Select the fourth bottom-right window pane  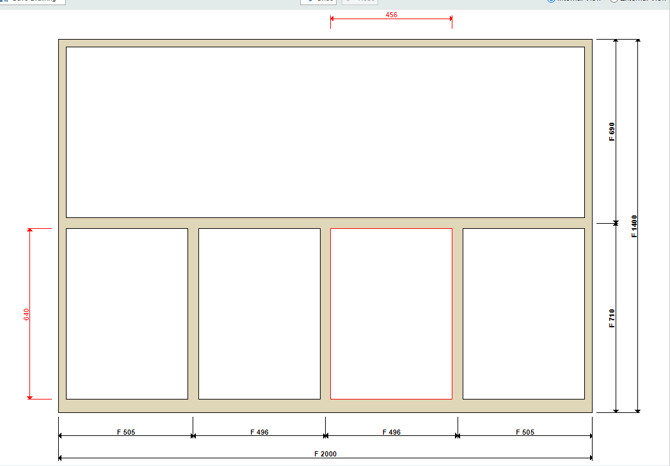tap(523, 313)
